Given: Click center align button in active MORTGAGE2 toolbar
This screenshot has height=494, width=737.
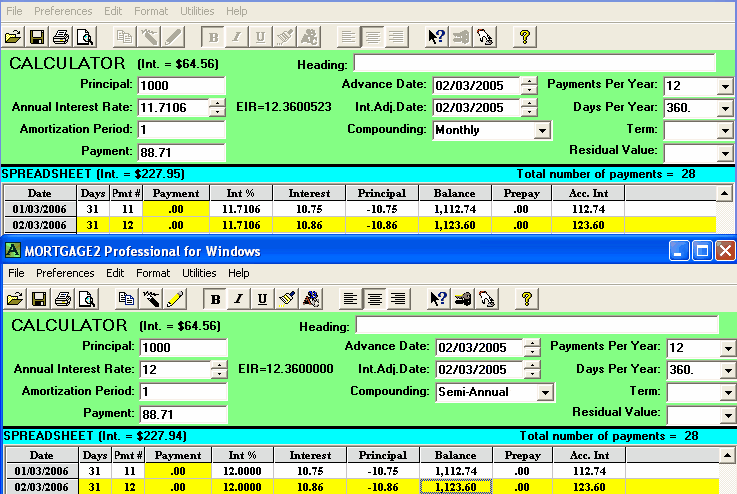Looking at the screenshot, I should tap(374, 298).
